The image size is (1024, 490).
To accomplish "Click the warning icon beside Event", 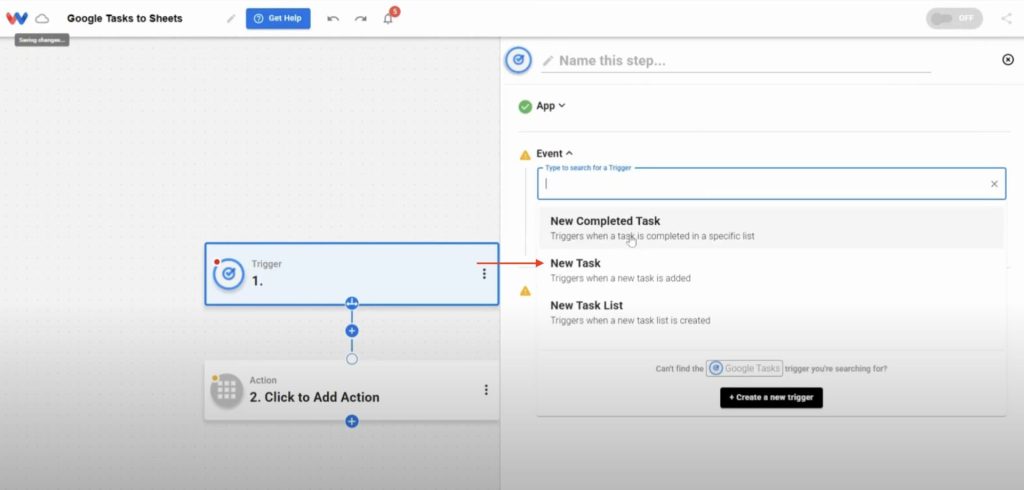I will coord(525,155).
